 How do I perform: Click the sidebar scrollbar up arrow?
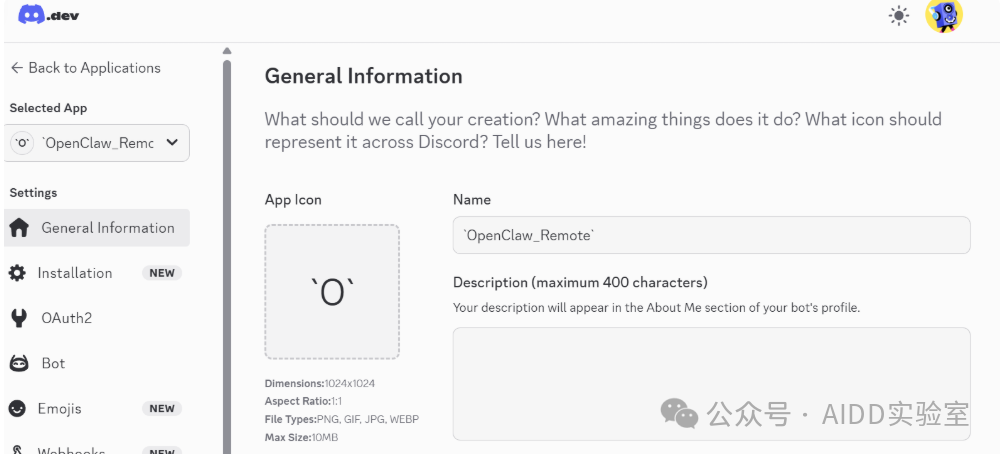(x=227, y=50)
